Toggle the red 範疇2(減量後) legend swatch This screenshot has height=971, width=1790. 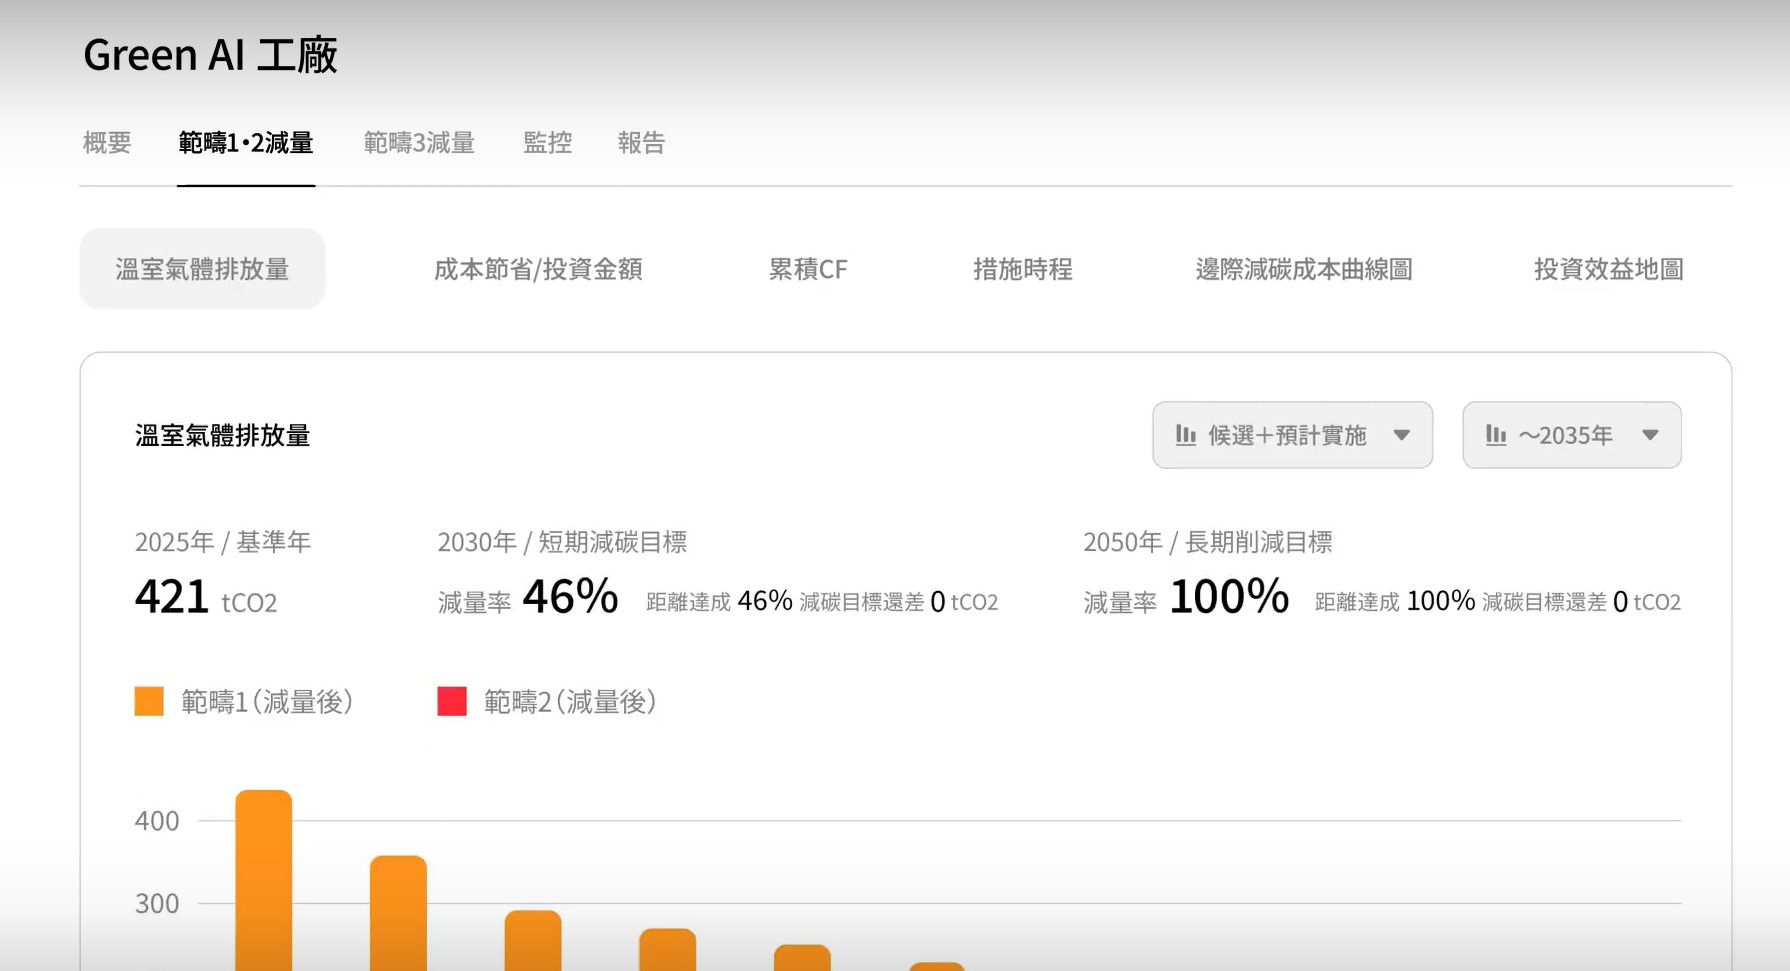pos(452,701)
